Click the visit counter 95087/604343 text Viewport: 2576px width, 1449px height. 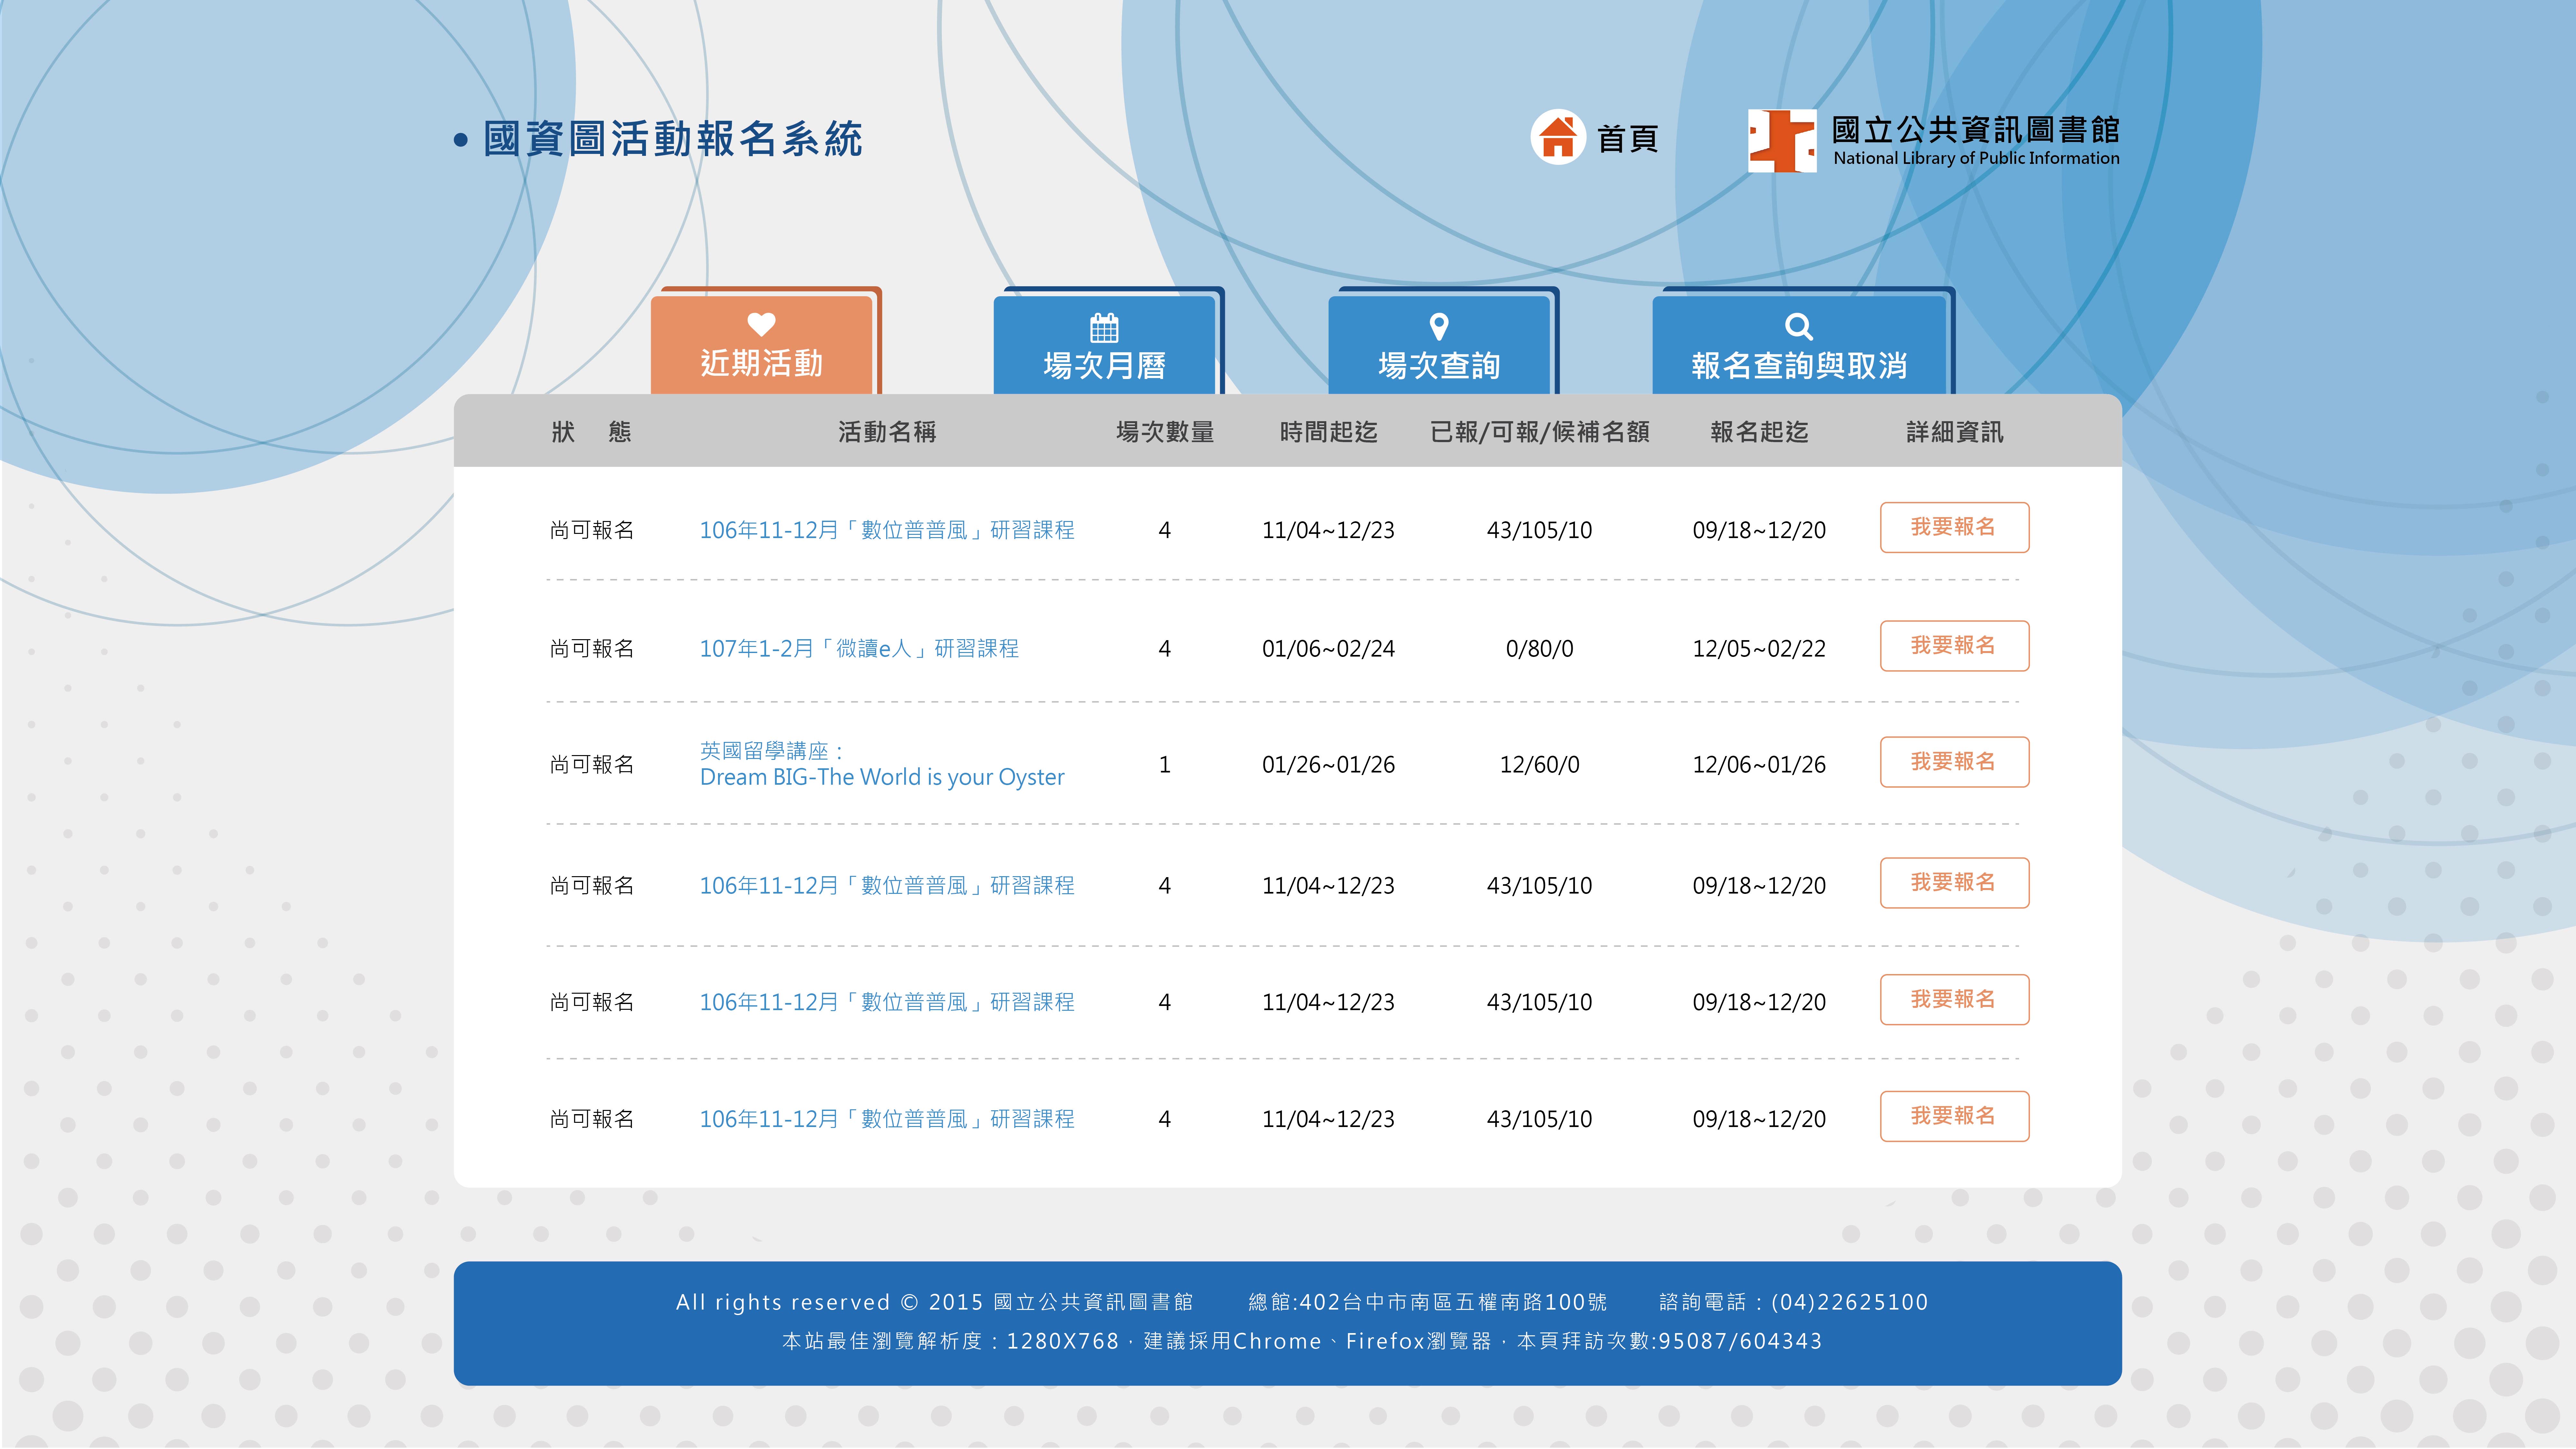pos(1740,1341)
